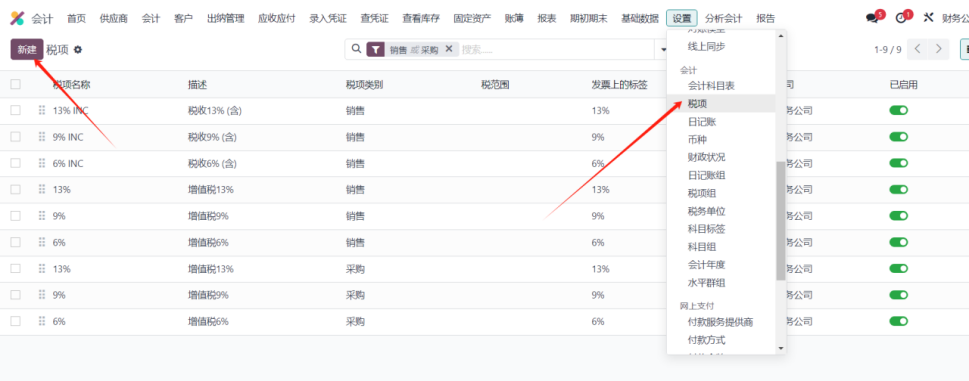
Task: Grab the drag handle of the 增值税9% 采购 row
Action: [x=42, y=295]
